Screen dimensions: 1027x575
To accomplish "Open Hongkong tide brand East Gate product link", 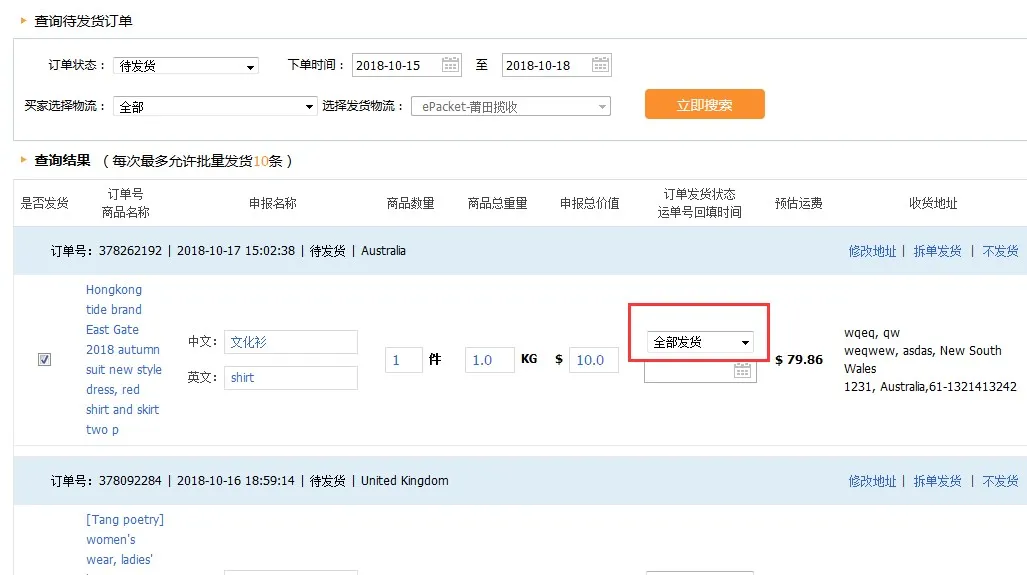I will click(x=123, y=360).
